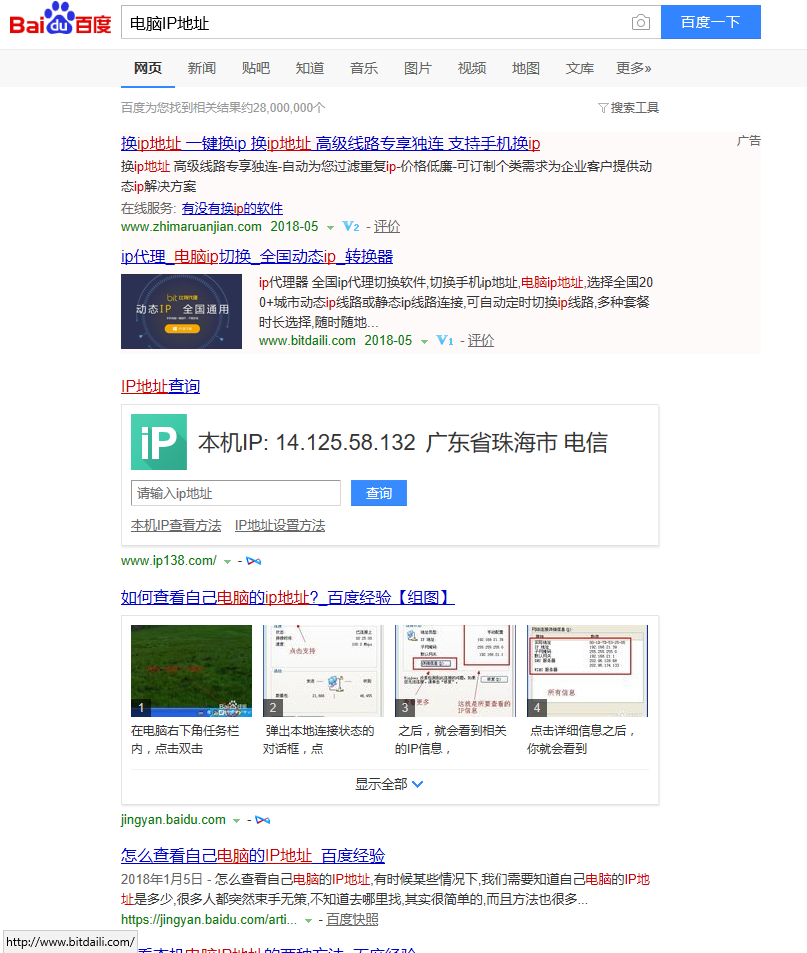Click the bowtie icon next to jingyan.baidu.com
The height and width of the screenshot is (953, 807).
click(262, 819)
